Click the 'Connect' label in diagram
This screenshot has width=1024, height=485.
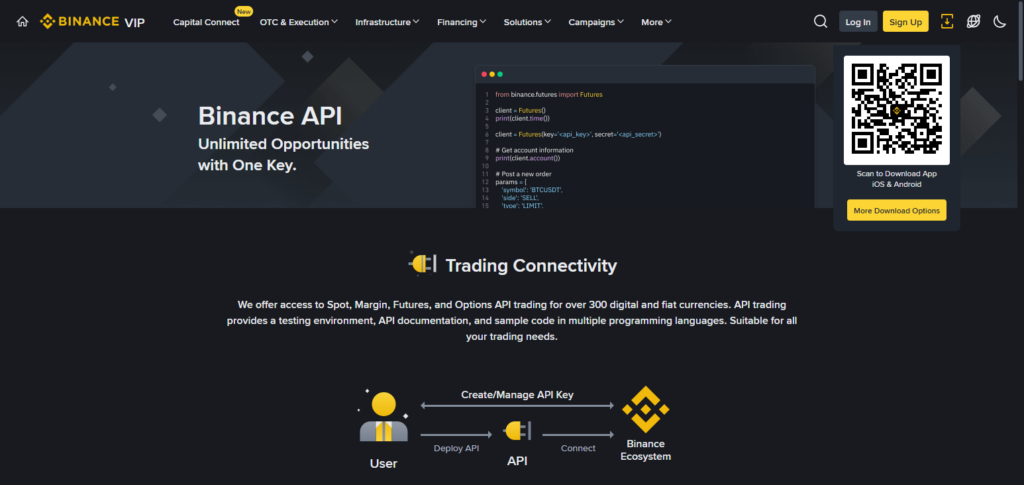coord(578,448)
